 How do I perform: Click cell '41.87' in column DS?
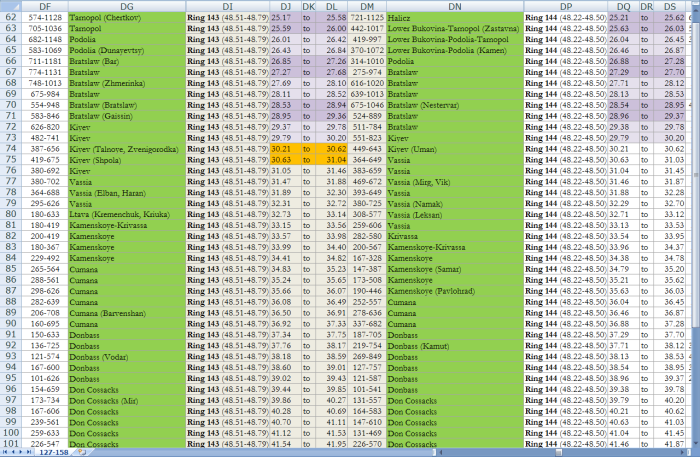point(670,444)
